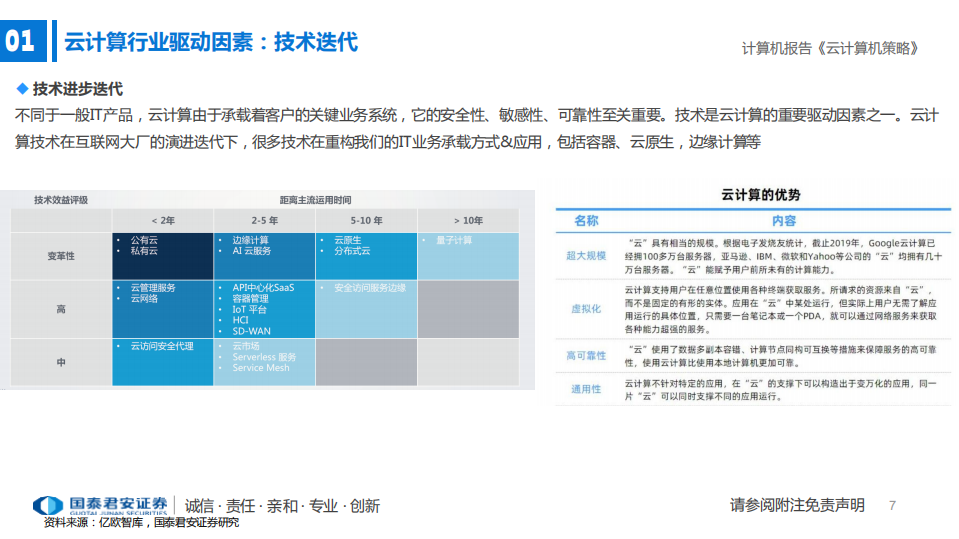
Task: Click the 分布式云 entry
Action: 352,251
